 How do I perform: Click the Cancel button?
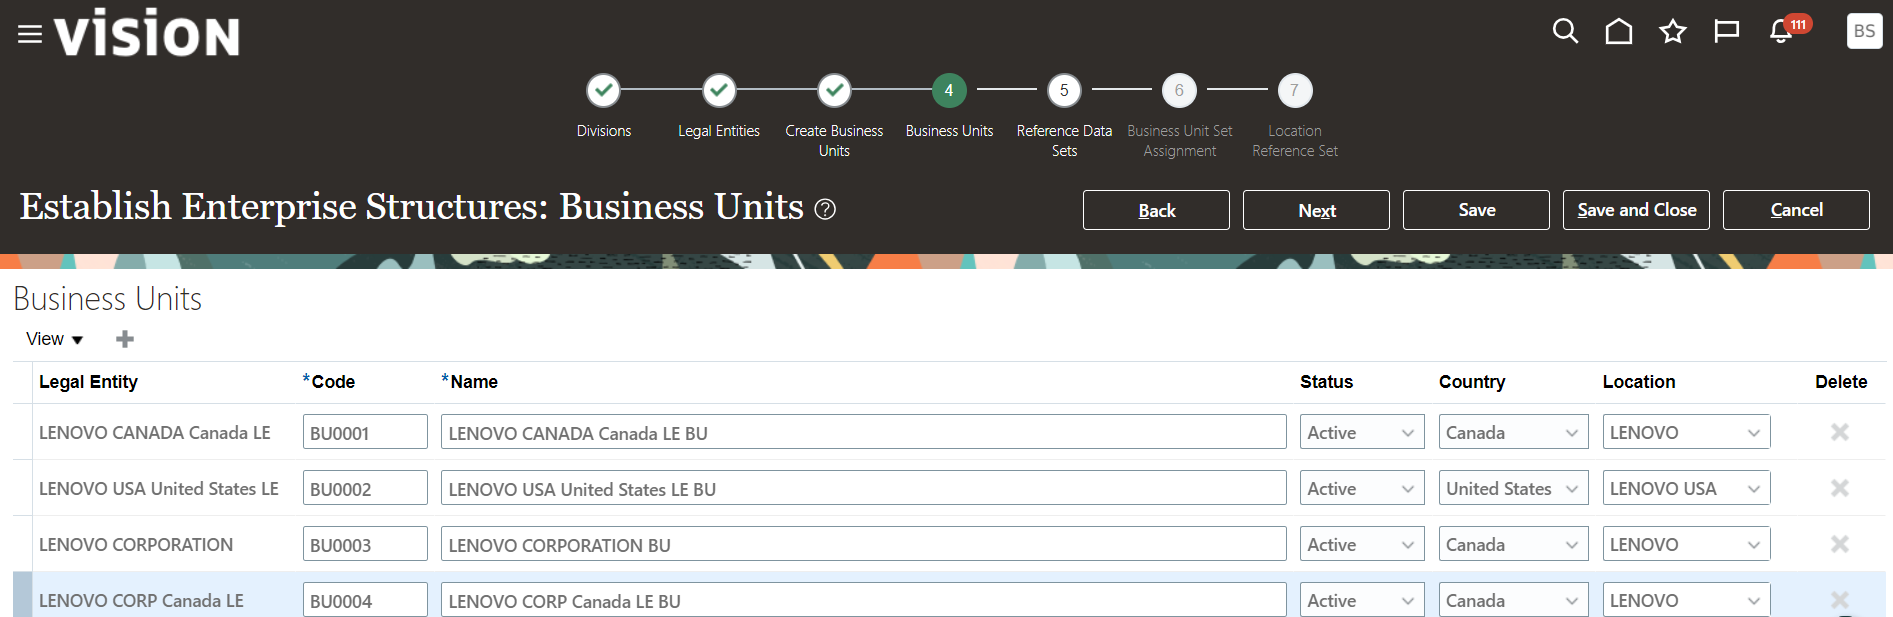tap(1796, 210)
